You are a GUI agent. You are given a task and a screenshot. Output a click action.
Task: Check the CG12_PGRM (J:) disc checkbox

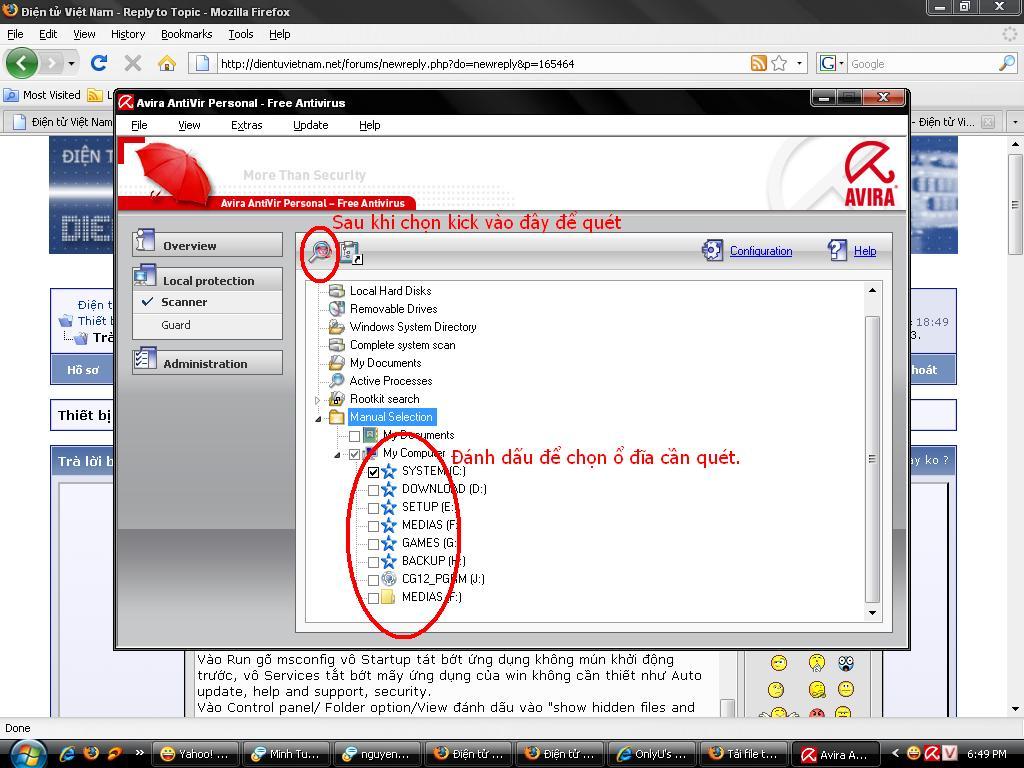click(x=374, y=580)
